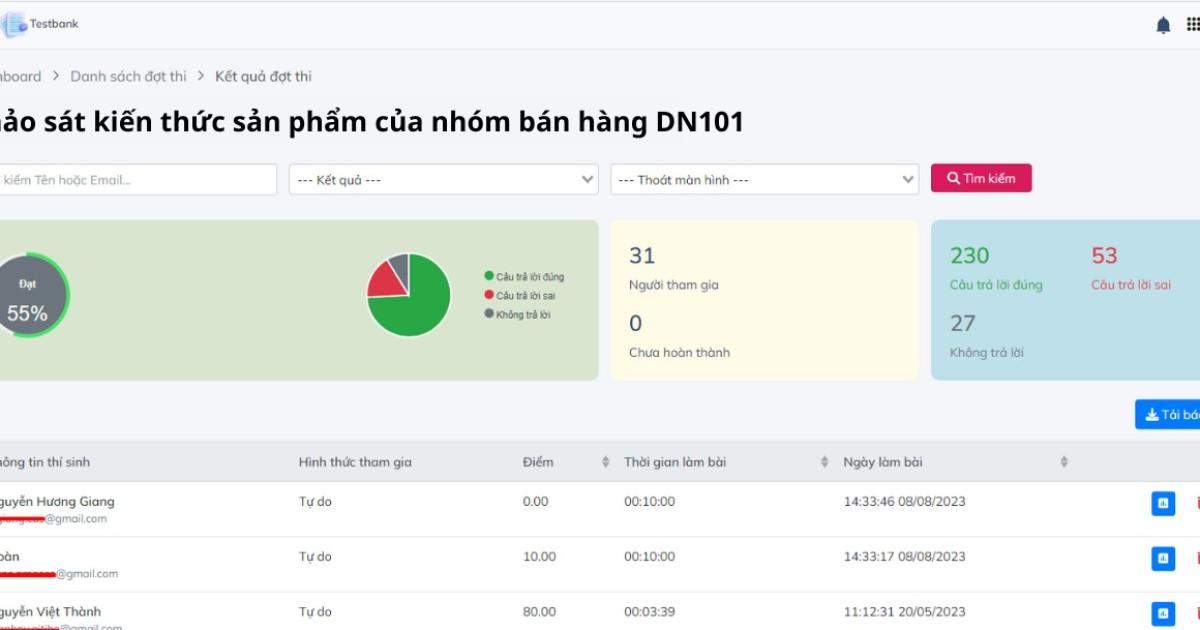Click date 11:12:31 20/05/2023
This screenshot has width=1200, height=630.
coord(905,612)
